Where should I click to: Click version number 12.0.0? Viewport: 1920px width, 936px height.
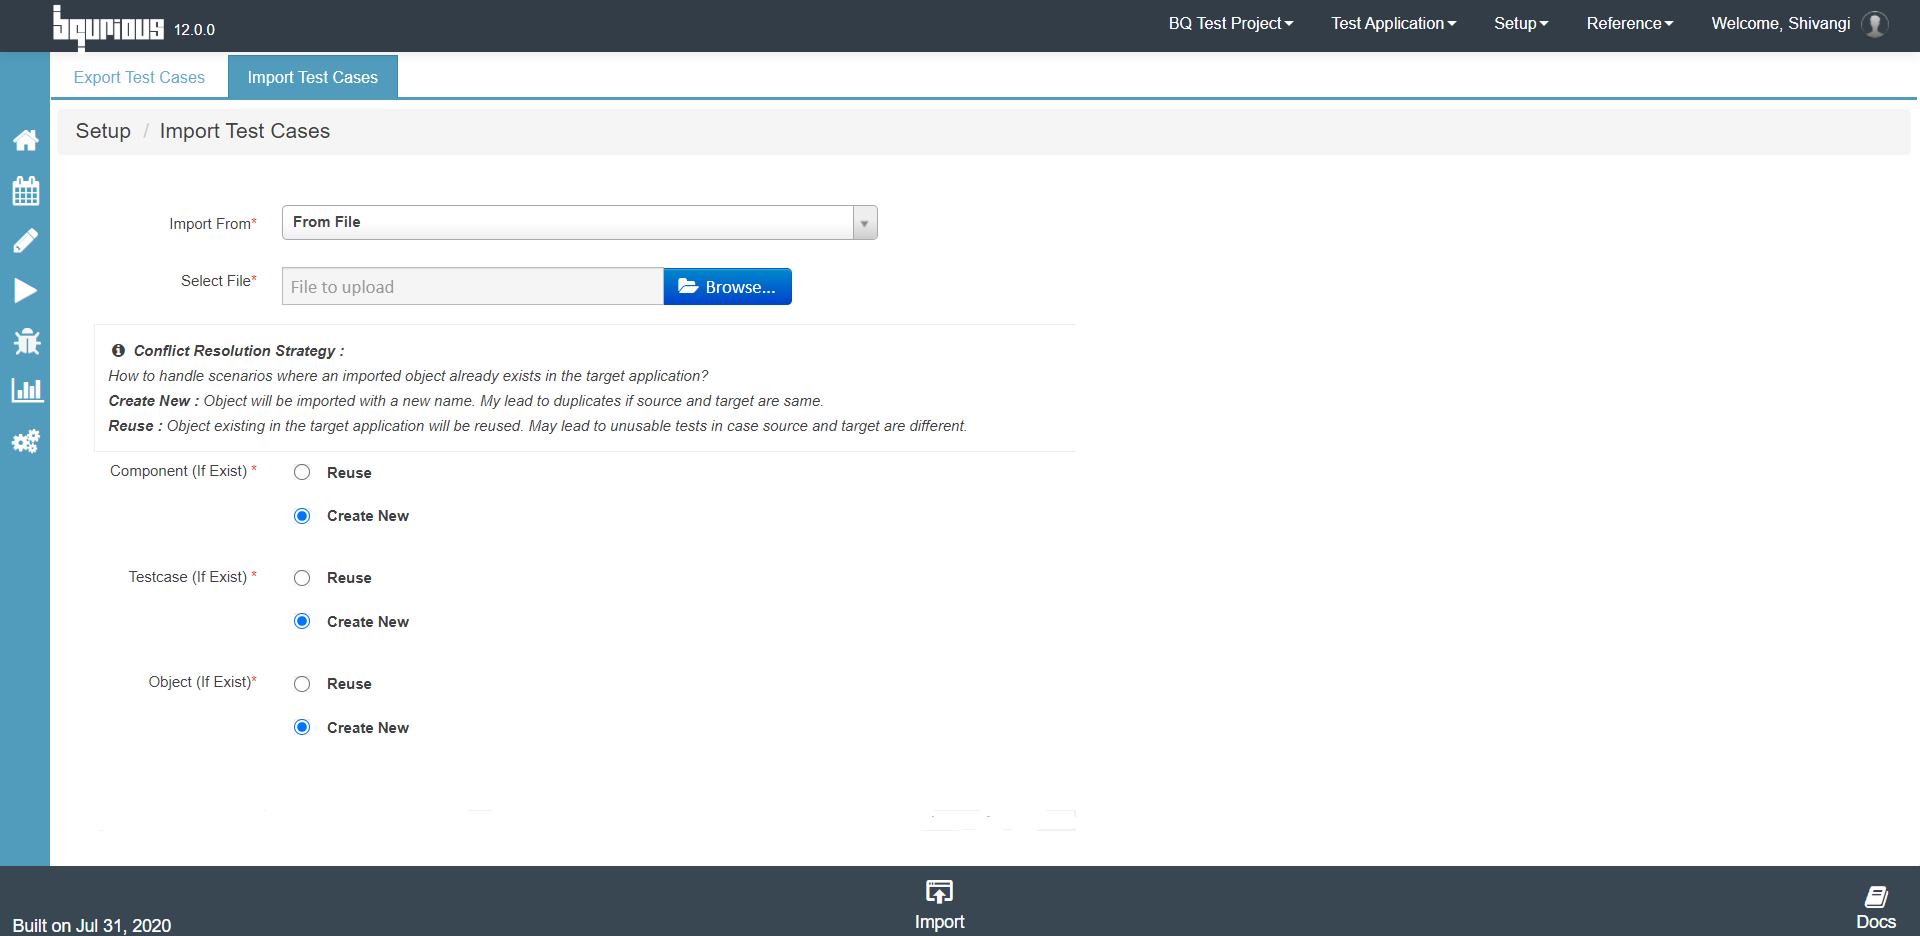(x=195, y=30)
